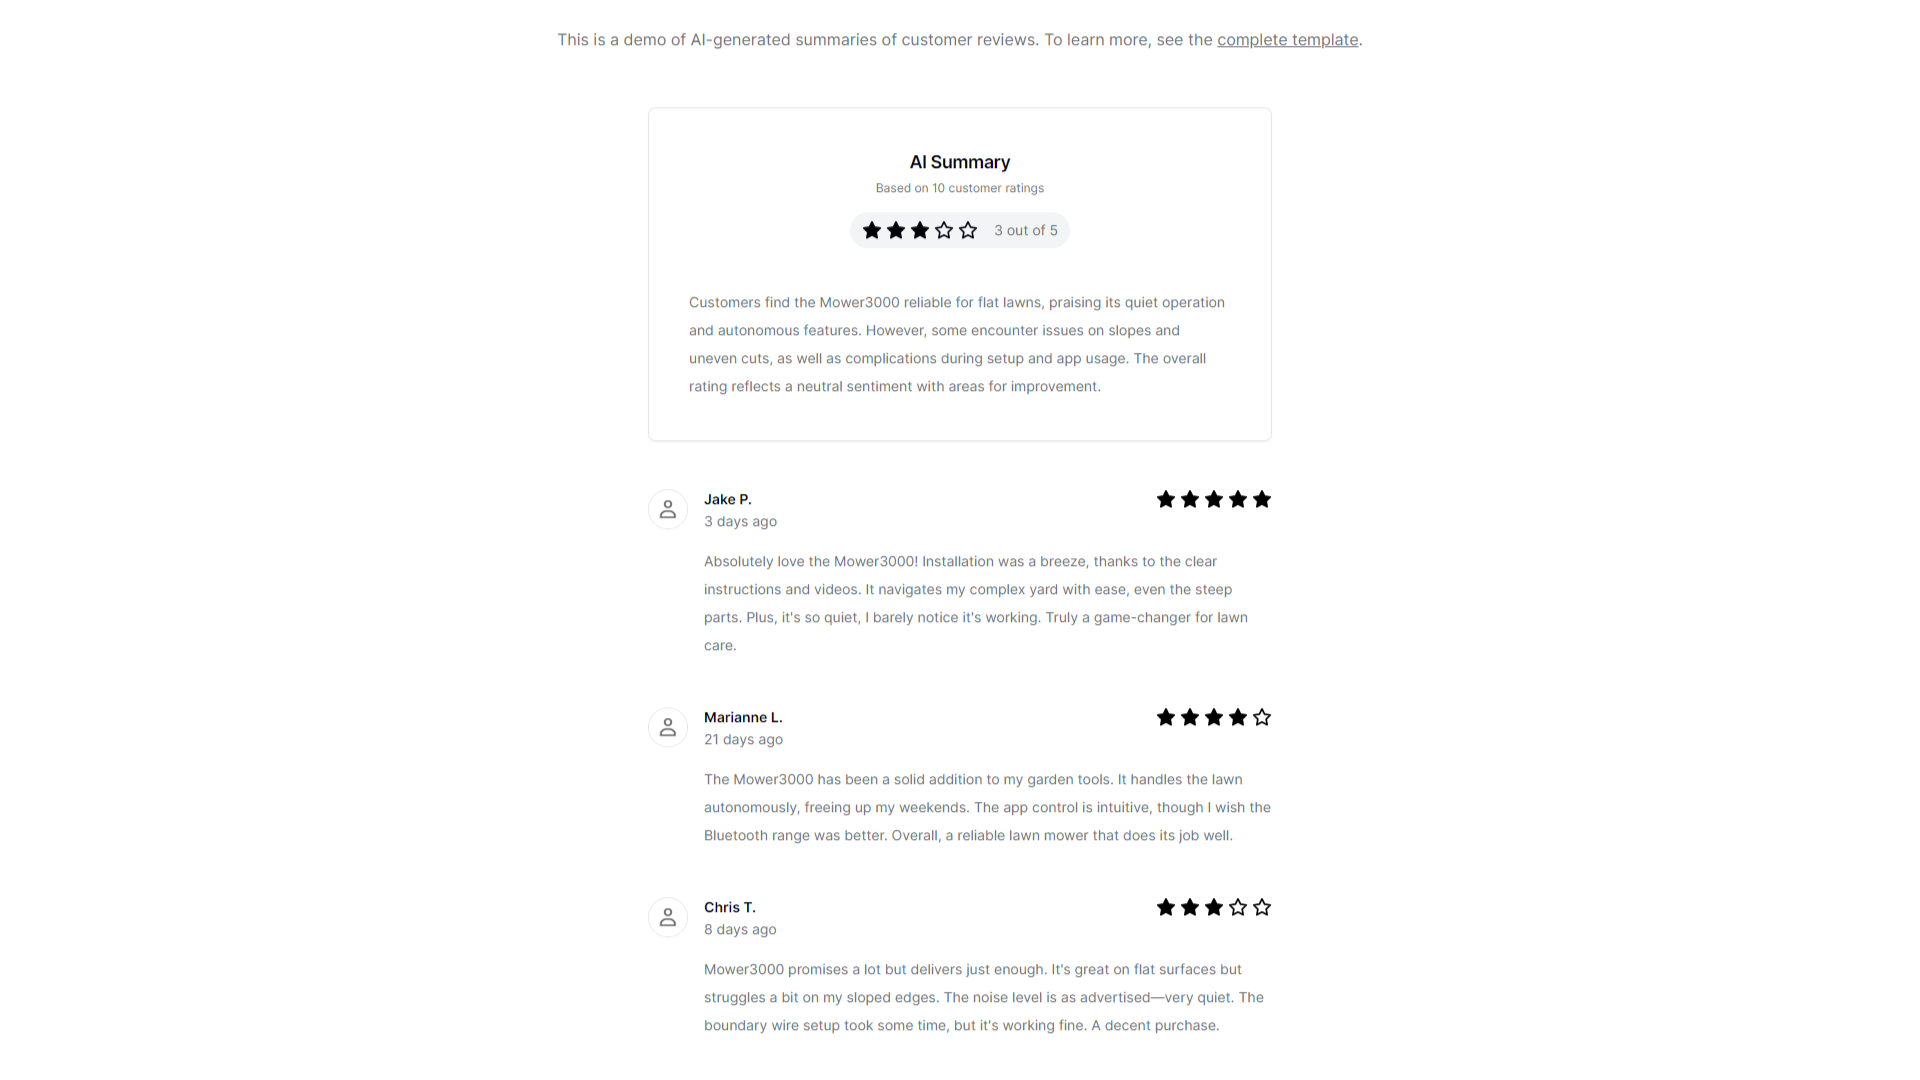This screenshot has width=1920, height=1080.
Task: Click the first star in AI Summary
Action: coord(872,231)
